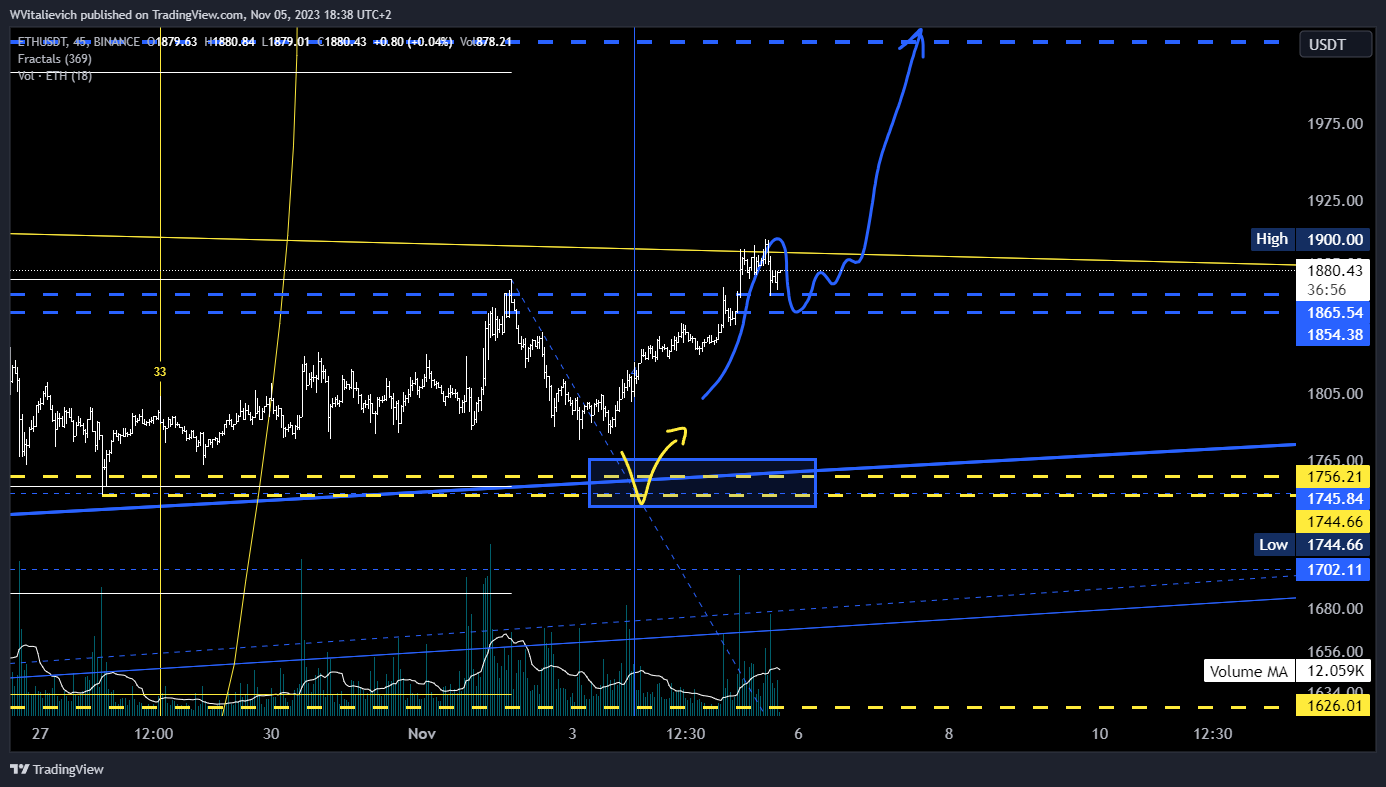The image size is (1386, 787).
Task: Select the Fractals (369) indicator legend
Action: pyautogui.click(x=55, y=59)
